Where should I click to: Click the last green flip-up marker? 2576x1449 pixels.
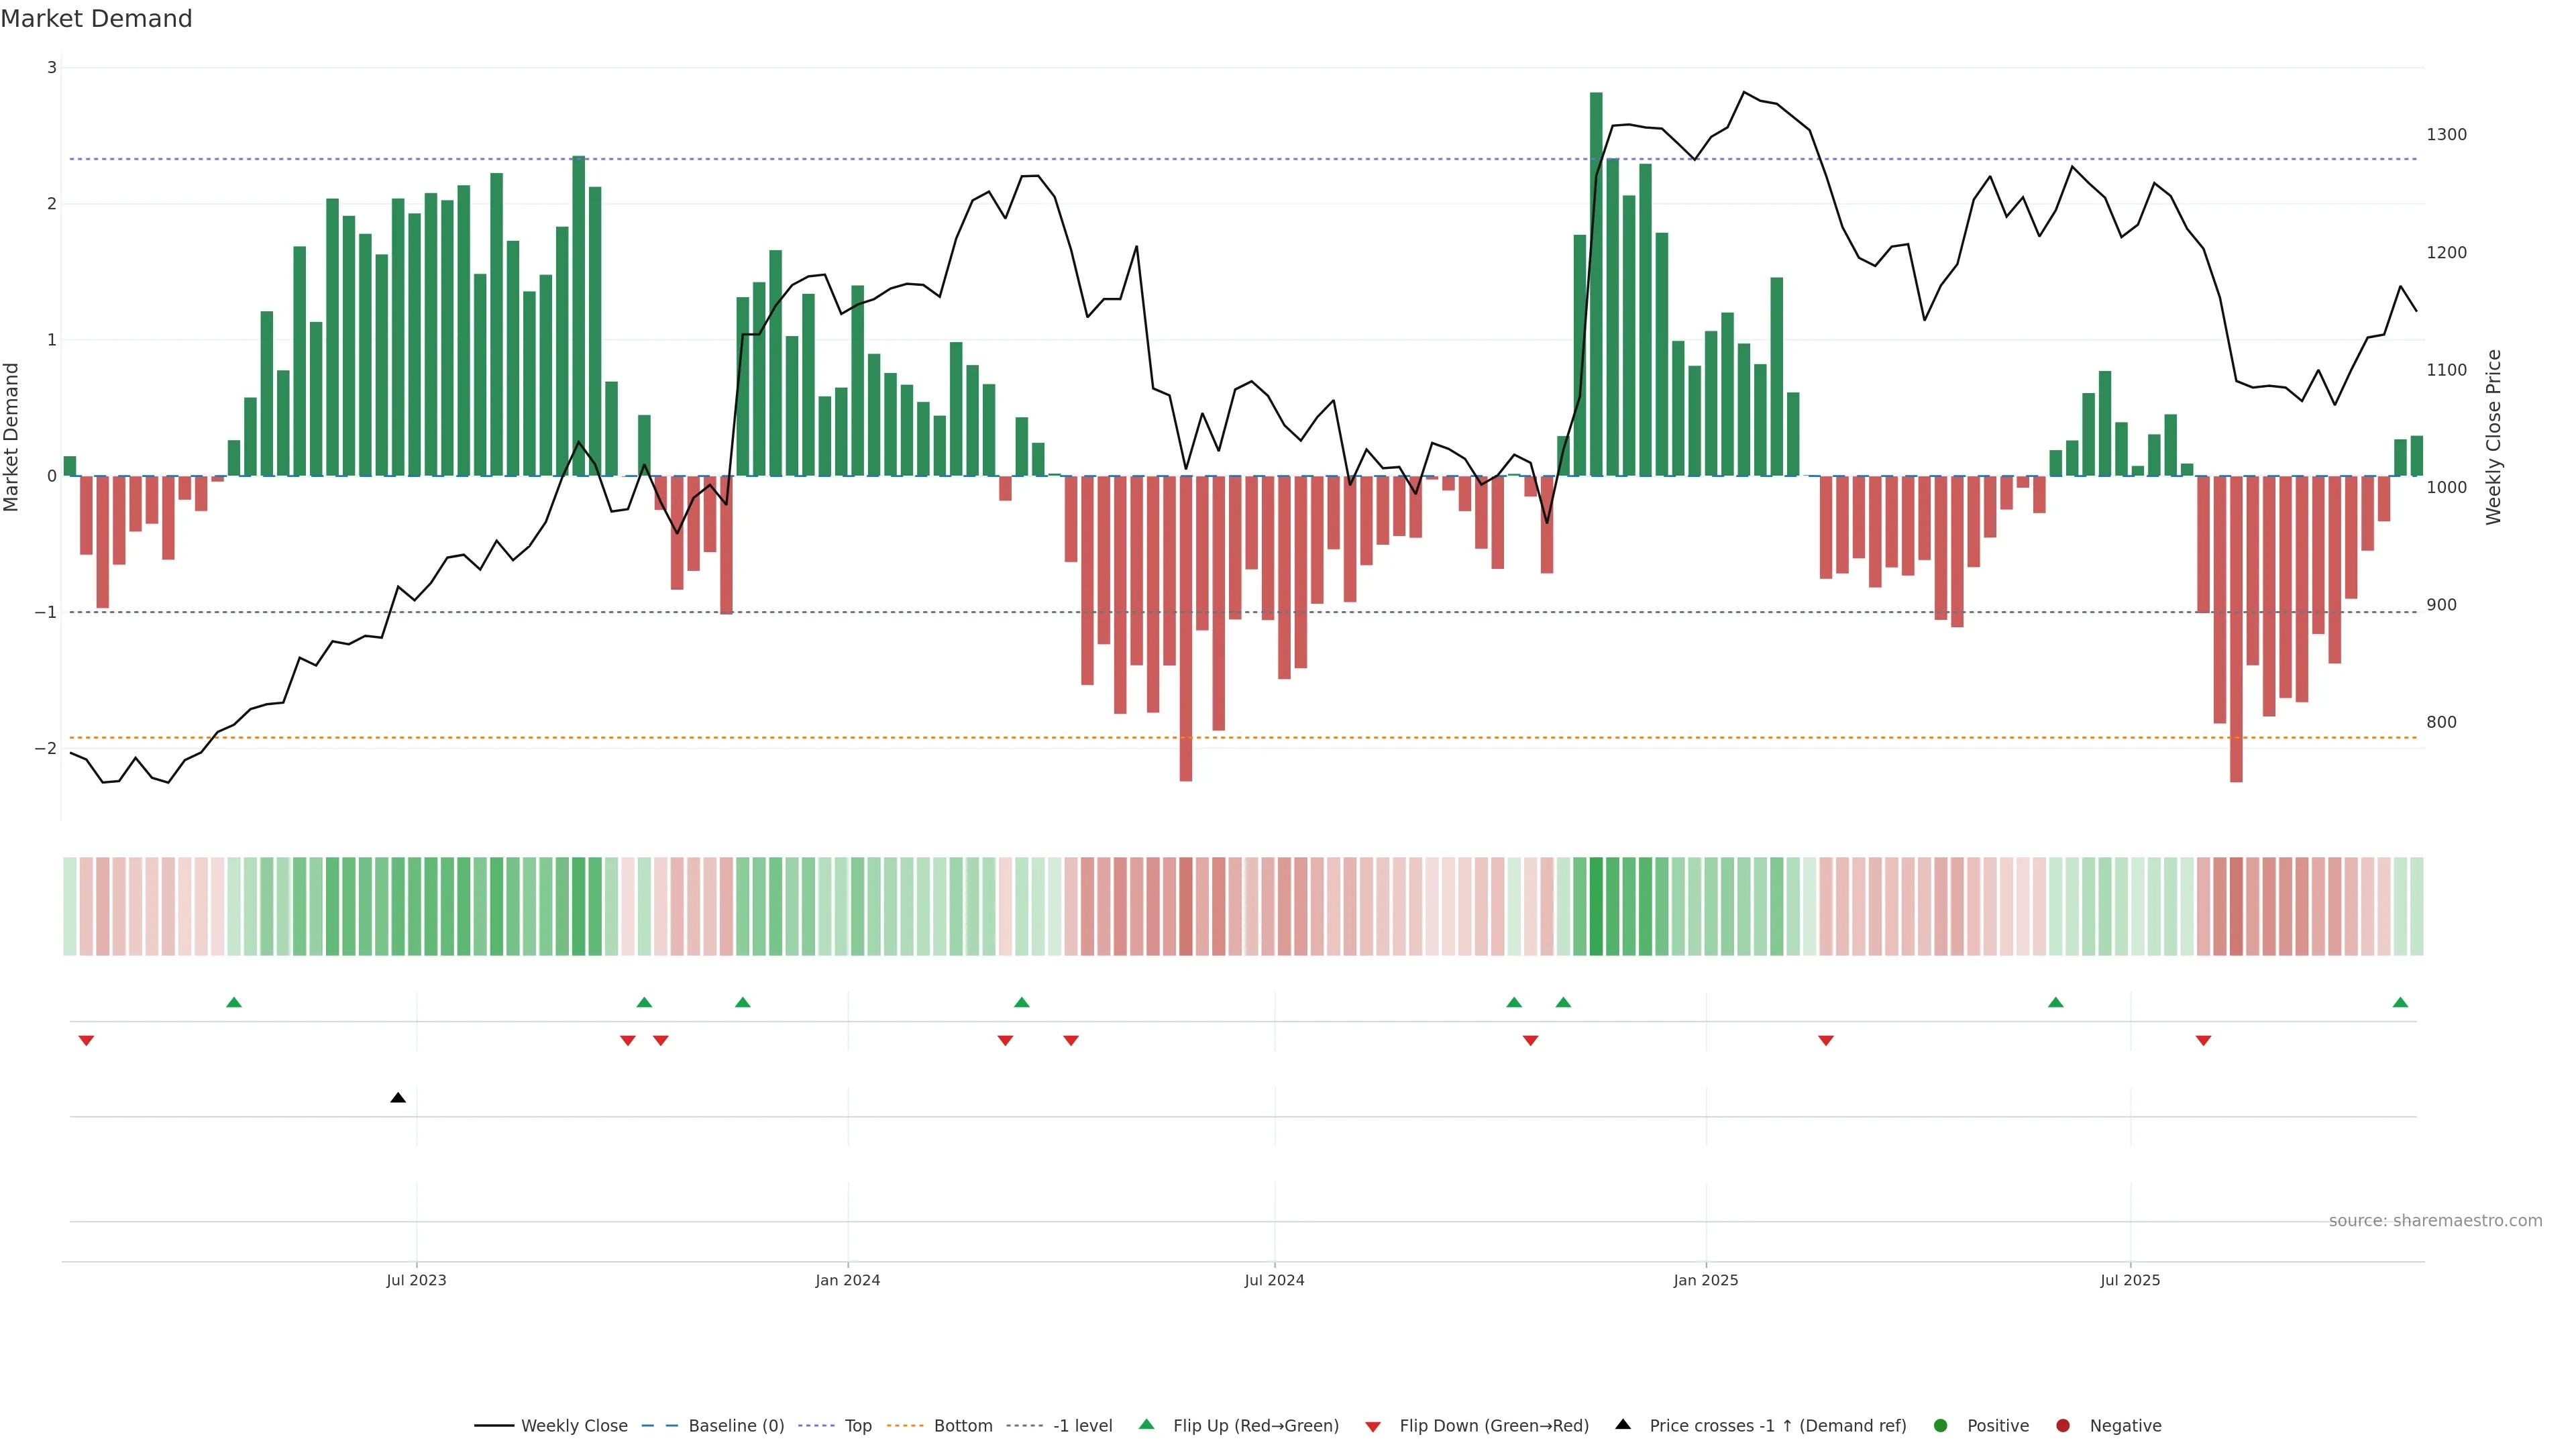click(x=2400, y=1002)
